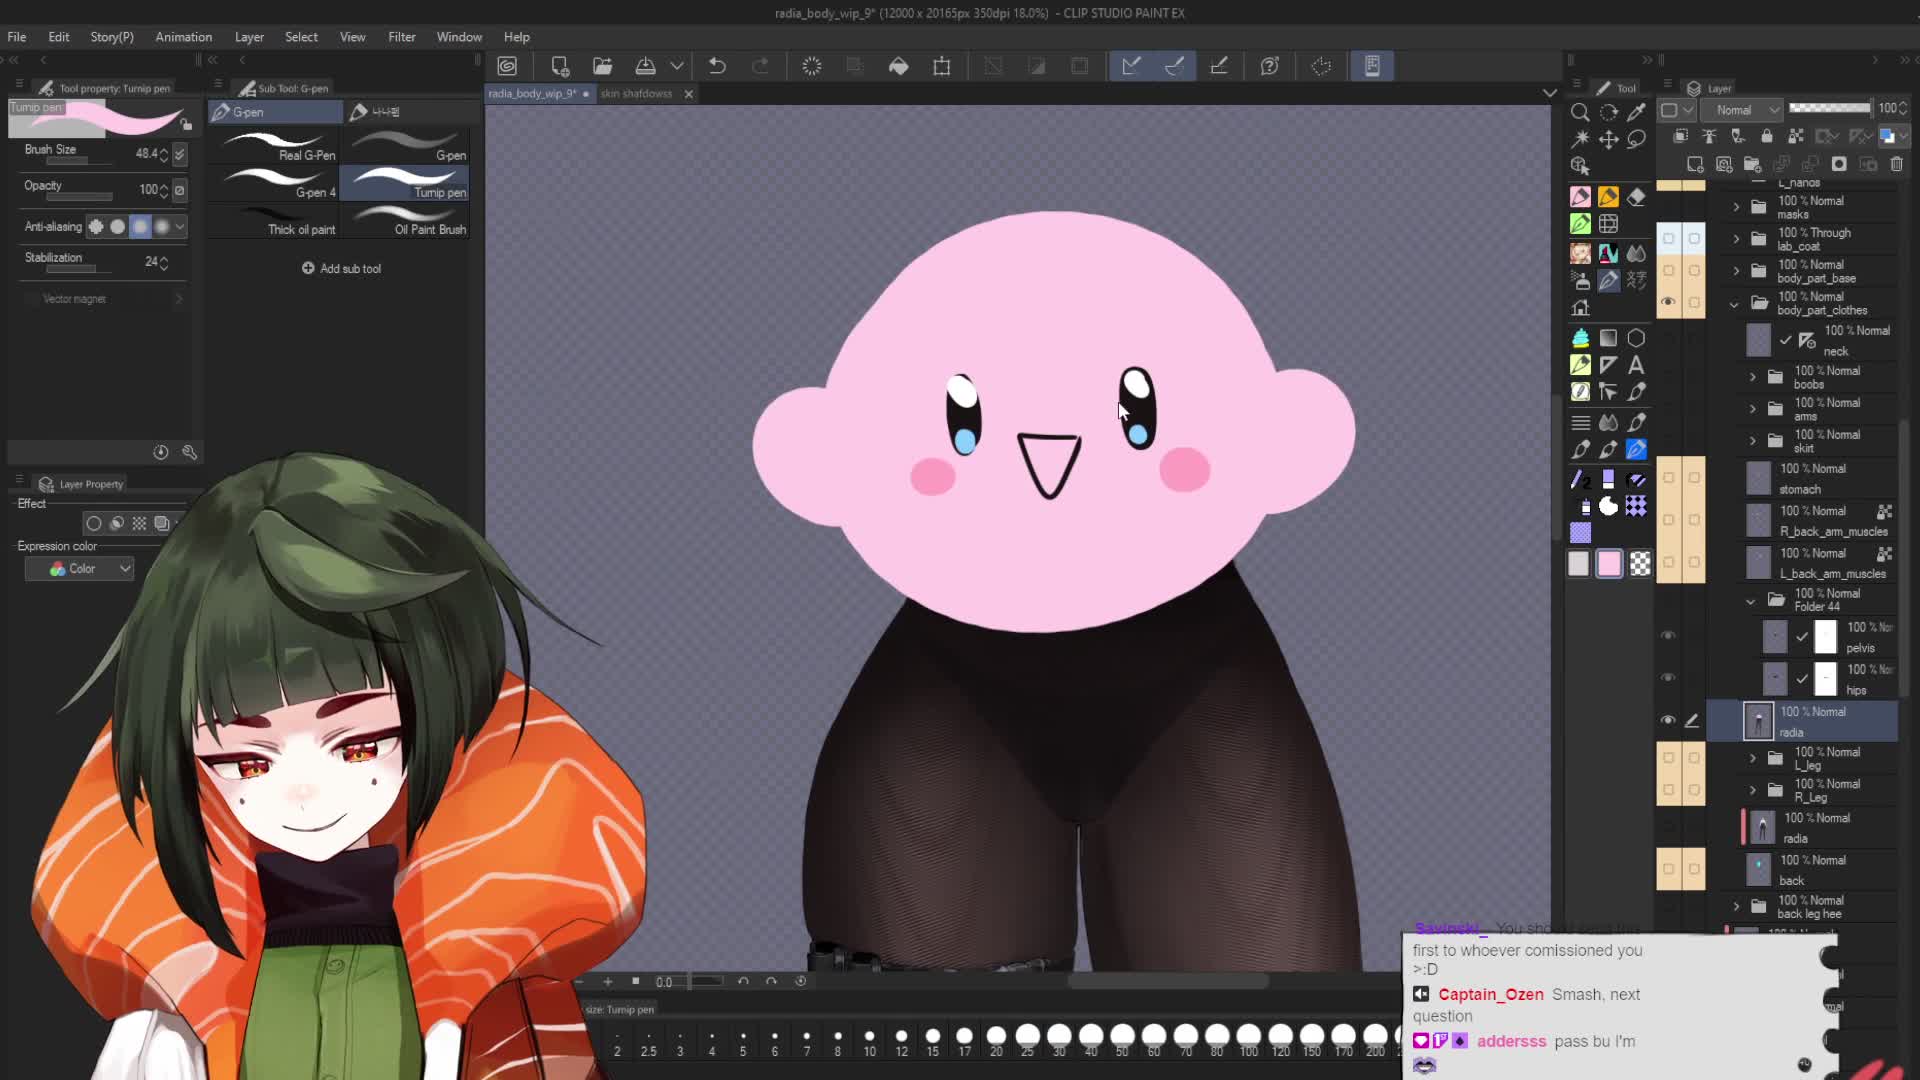
Task: Click the Undo arrow in the command bar
Action: click(x=717, y=66)
